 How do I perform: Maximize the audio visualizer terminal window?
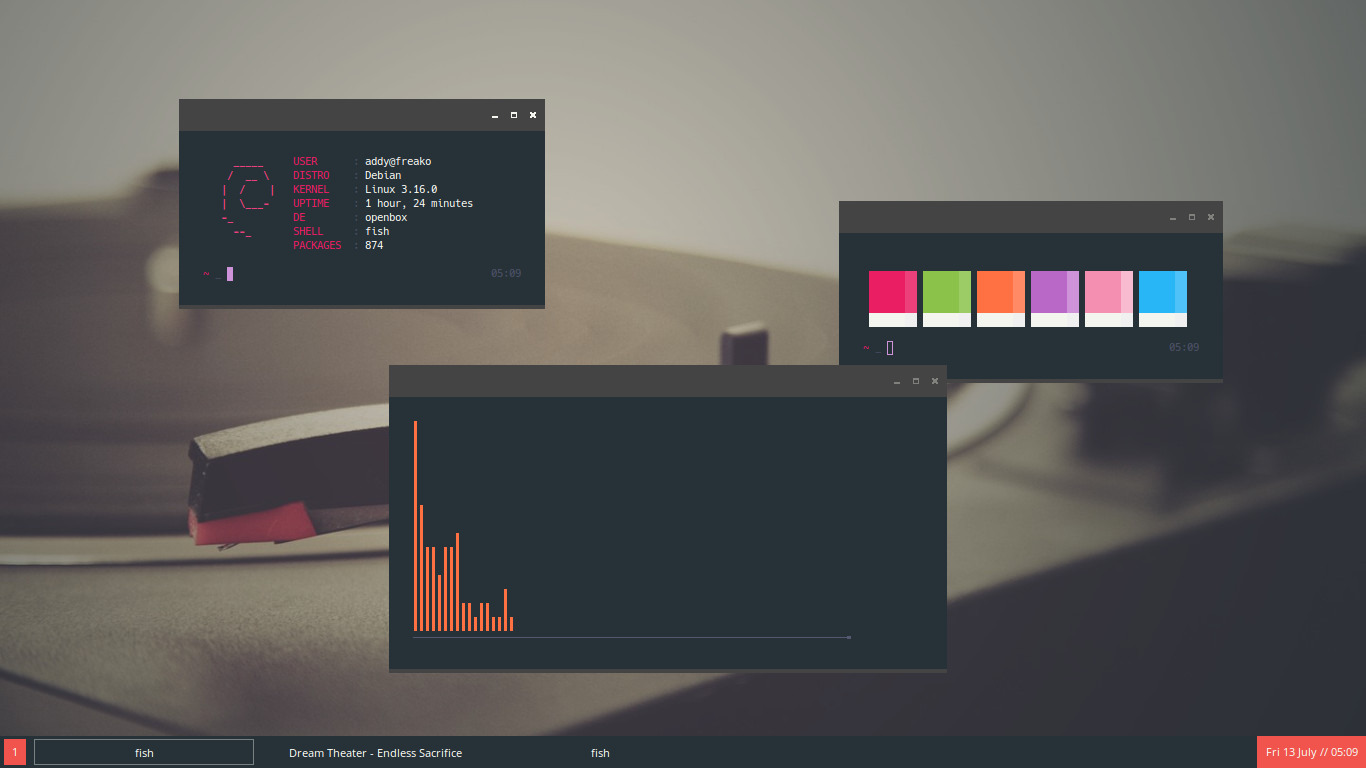916,381
